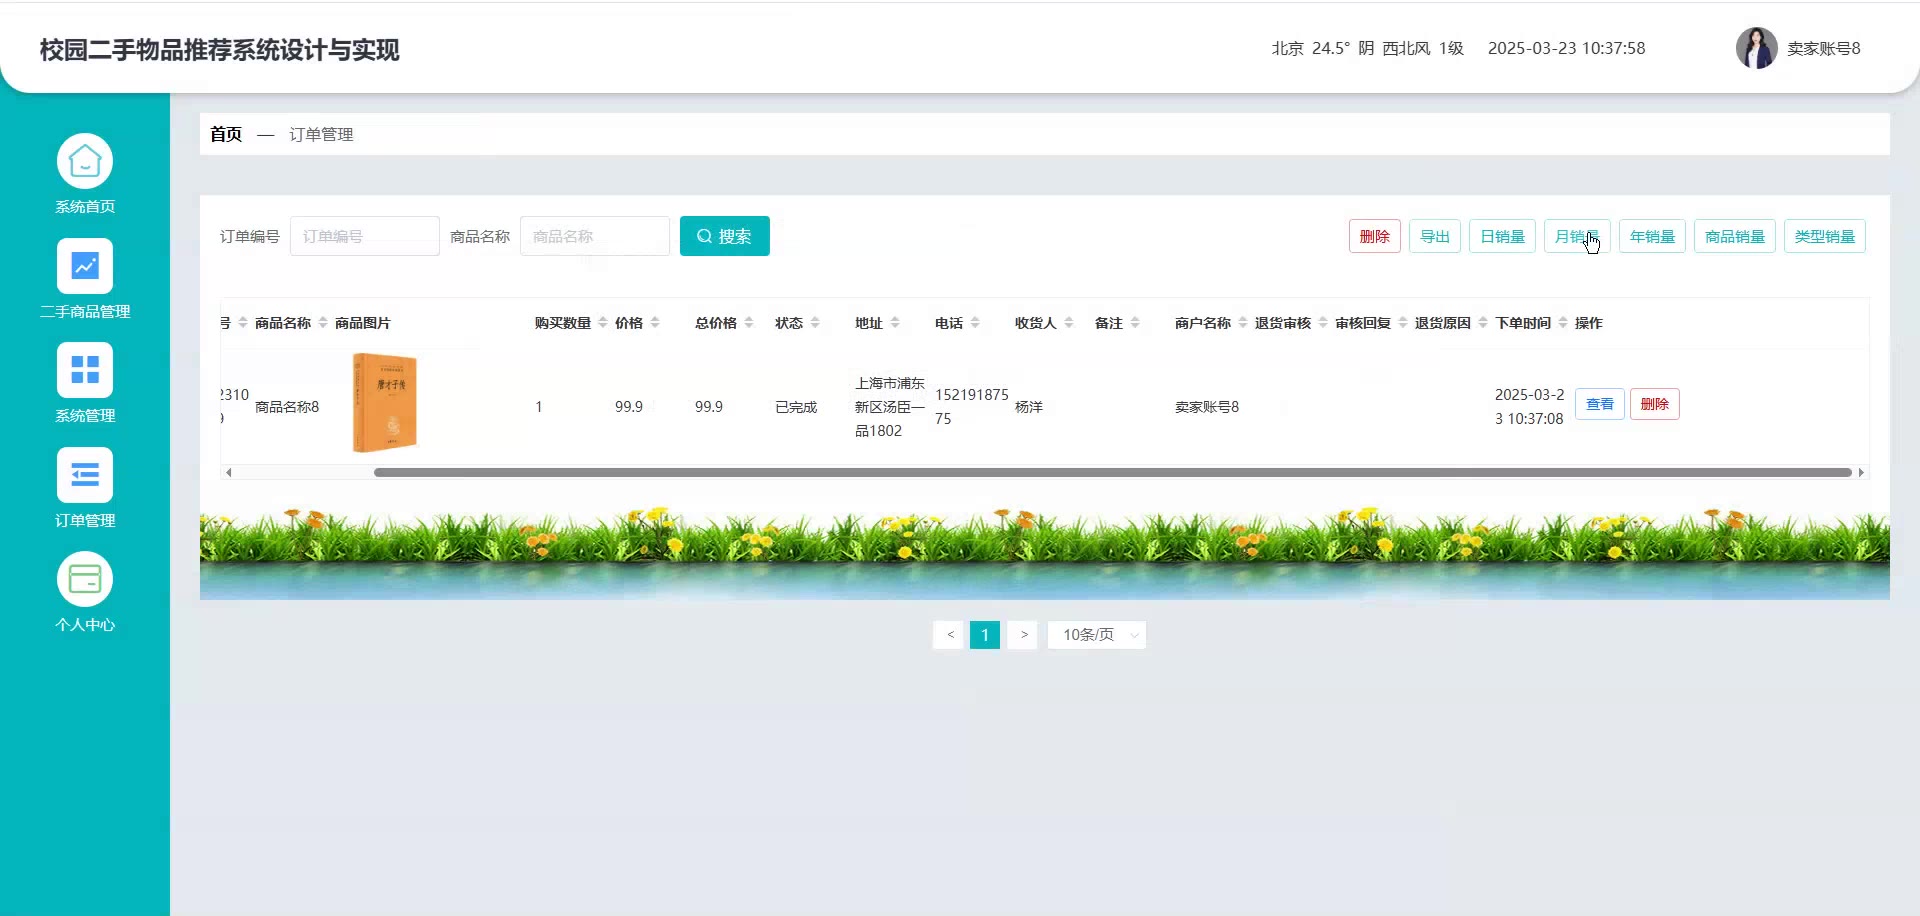
Task: Open 二手商品管理 chart icon
Action: pyautogui.click(x=85, y=266)
